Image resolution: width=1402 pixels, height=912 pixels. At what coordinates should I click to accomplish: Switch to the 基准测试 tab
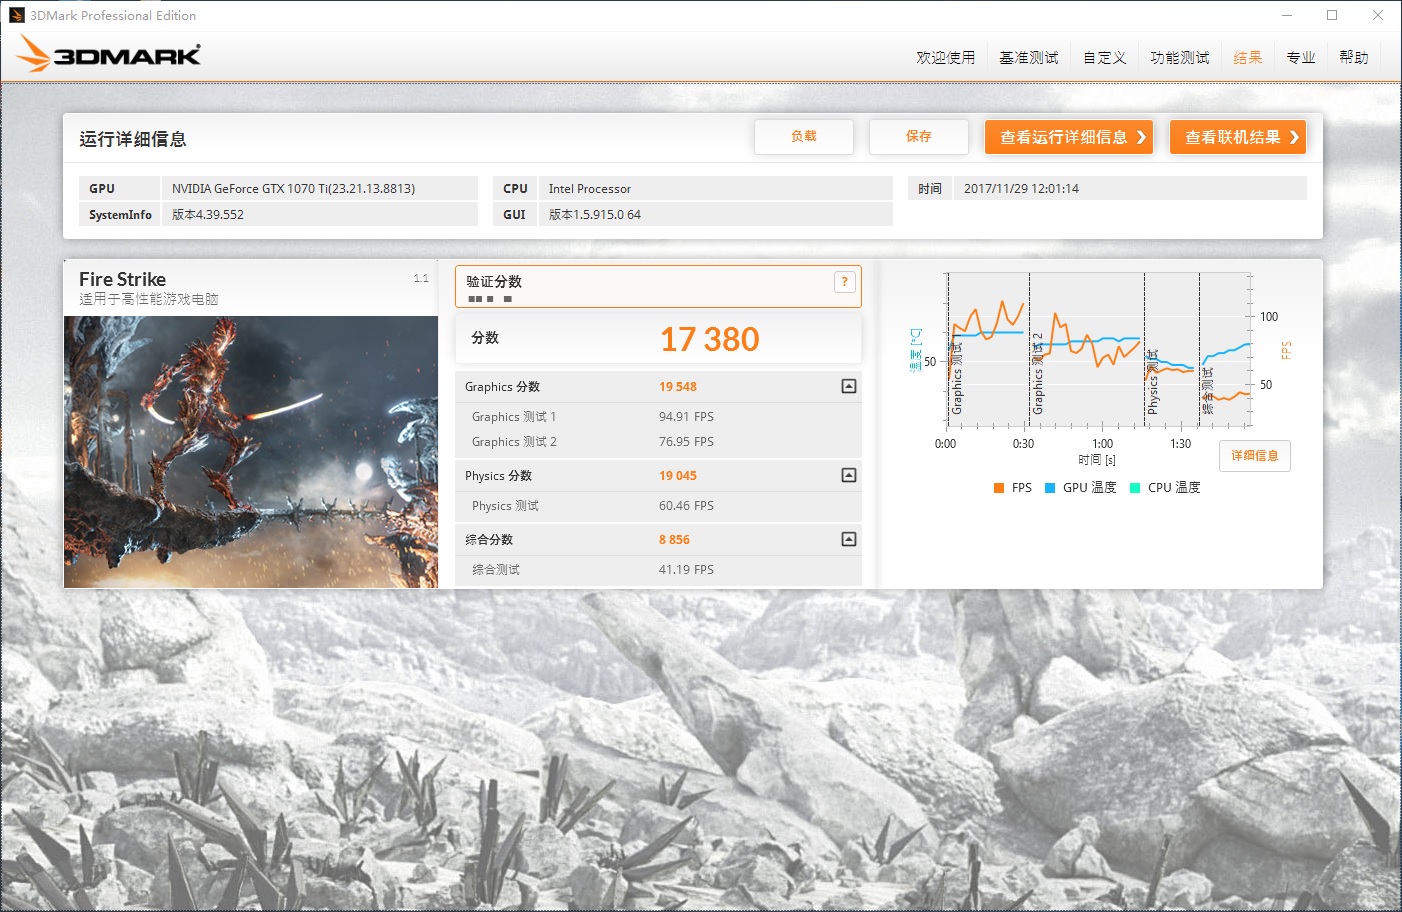point(1029,58)
